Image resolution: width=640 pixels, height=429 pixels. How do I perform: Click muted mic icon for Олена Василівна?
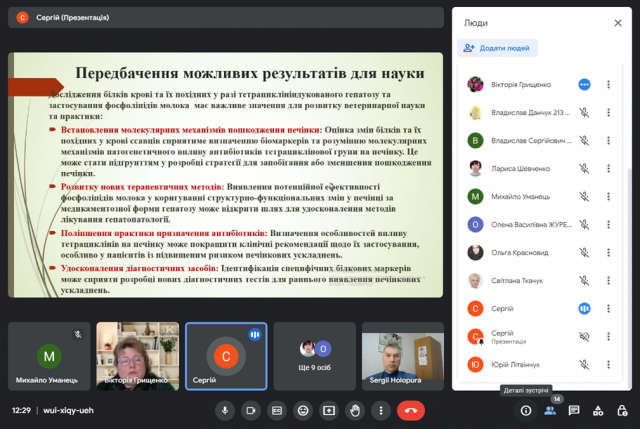pos(584,225)
